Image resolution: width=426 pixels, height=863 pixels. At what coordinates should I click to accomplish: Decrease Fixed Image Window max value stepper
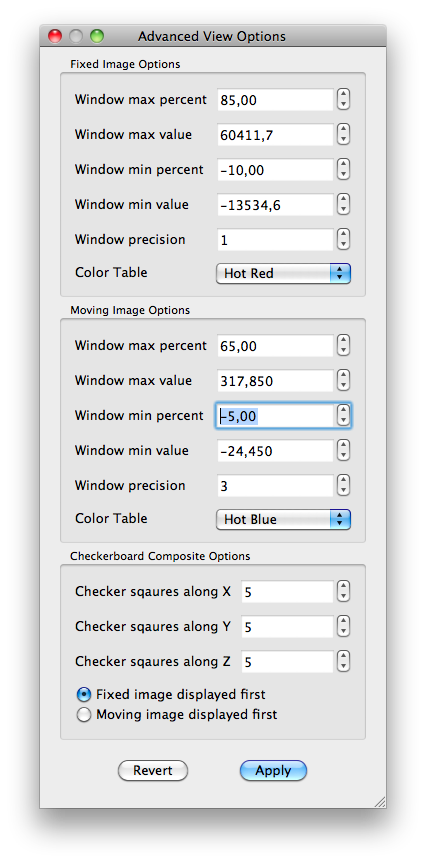pos(343,140)
